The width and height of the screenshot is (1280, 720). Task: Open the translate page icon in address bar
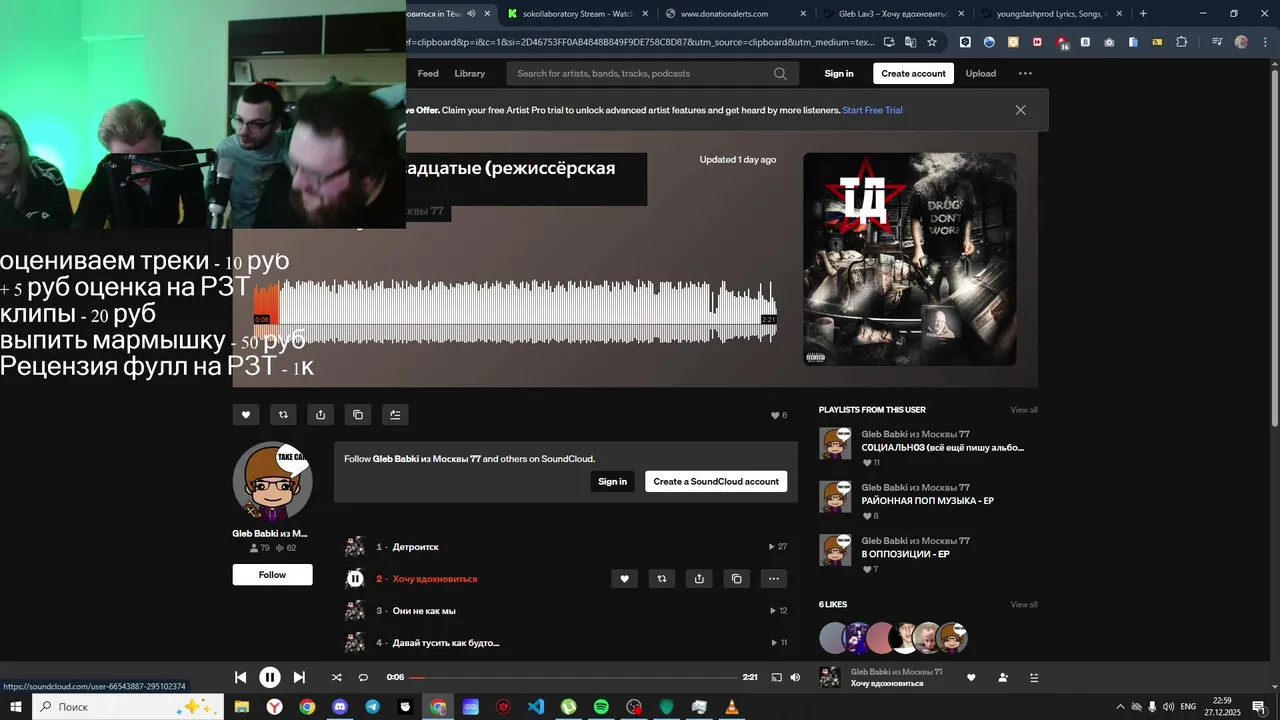[910, 42]
